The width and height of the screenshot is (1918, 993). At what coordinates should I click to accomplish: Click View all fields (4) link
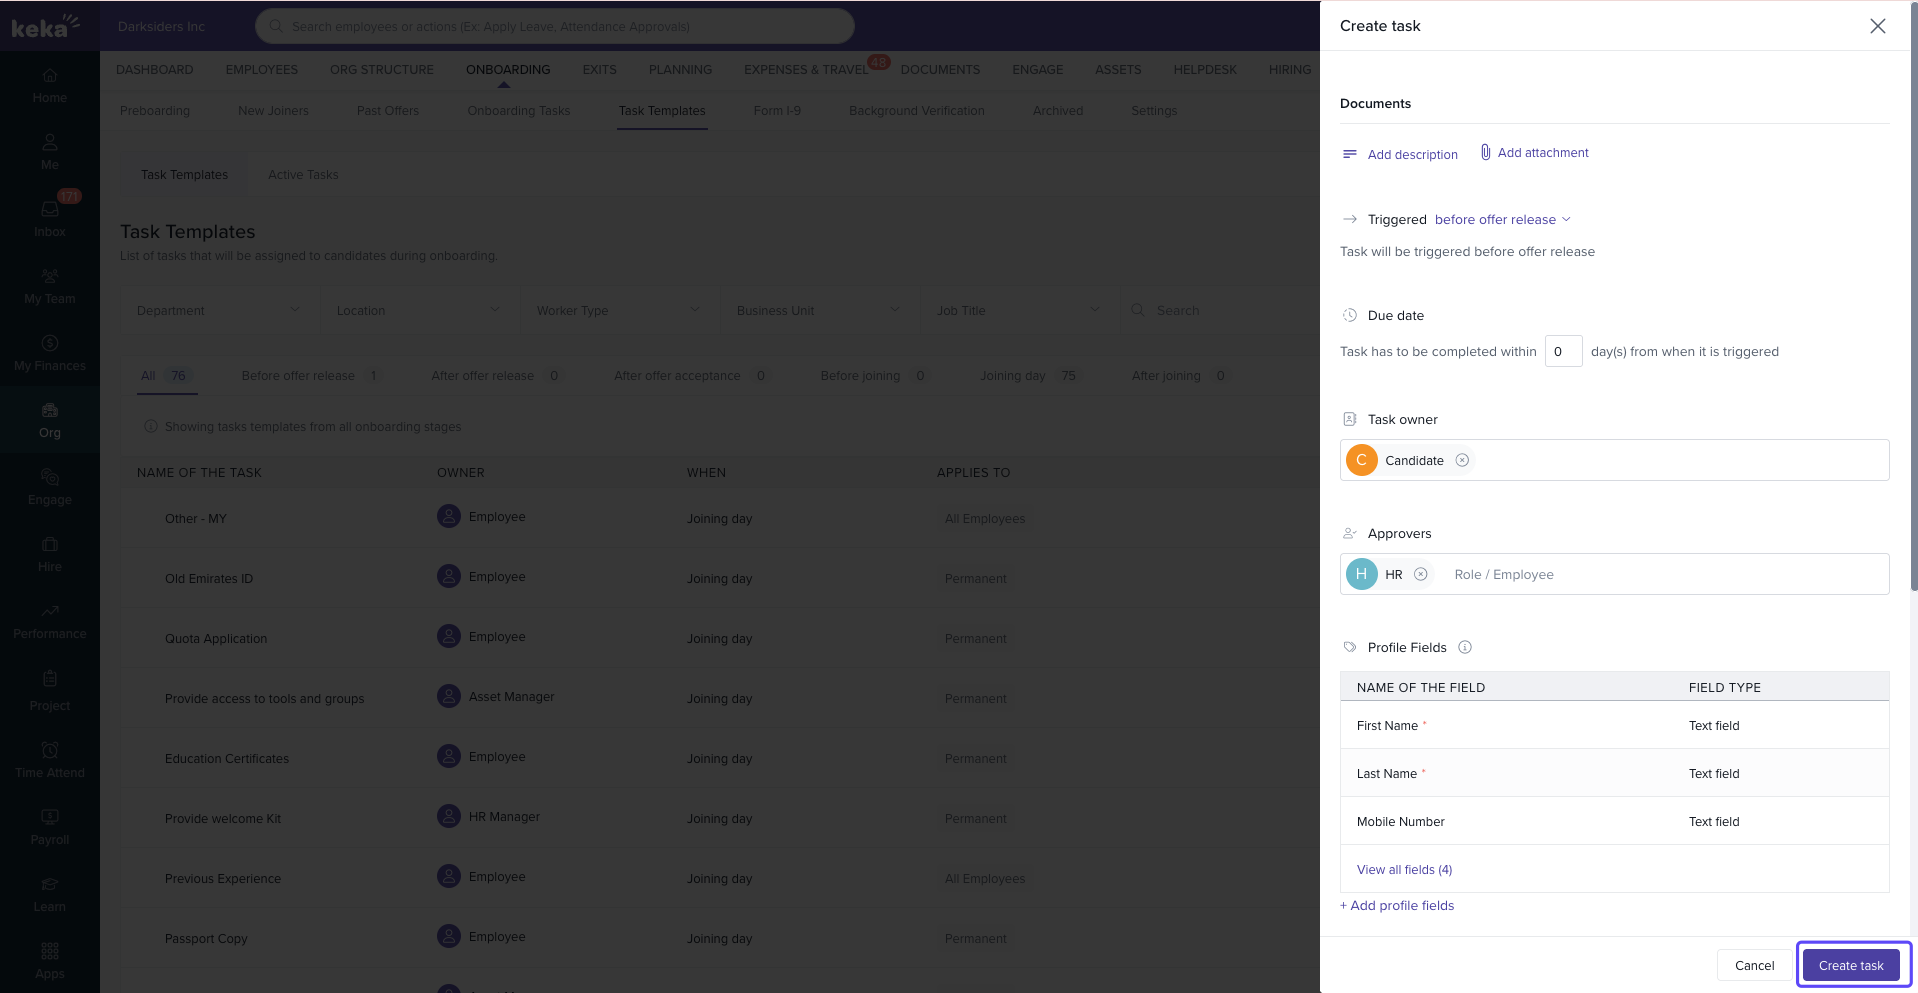1404,870
